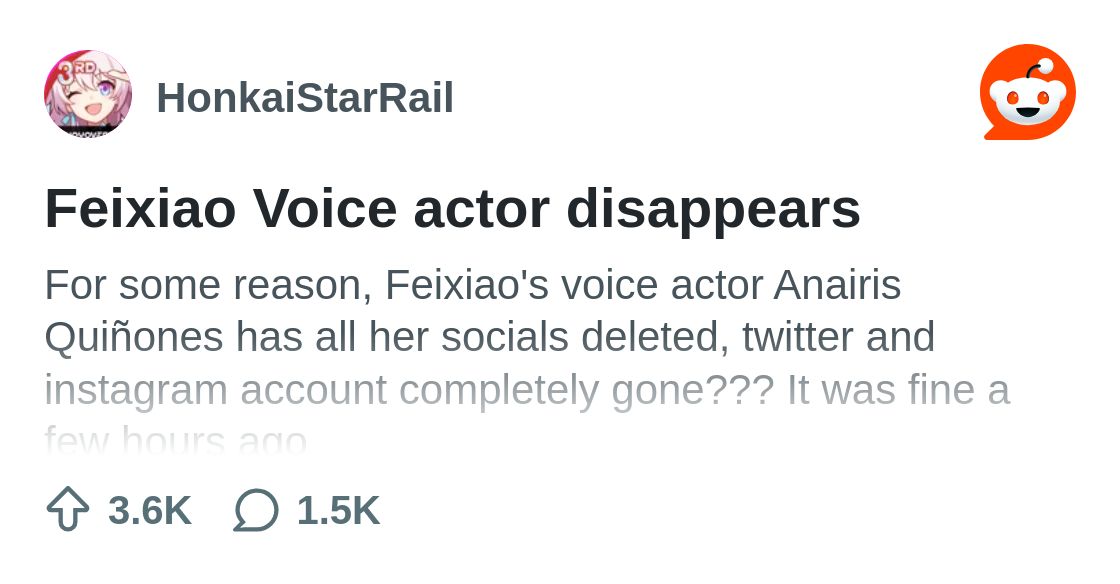Image resolution: width=1120 pixels, height=584 pixels.
Task: Click the upvote arrow icon
Action: [68, 509]
